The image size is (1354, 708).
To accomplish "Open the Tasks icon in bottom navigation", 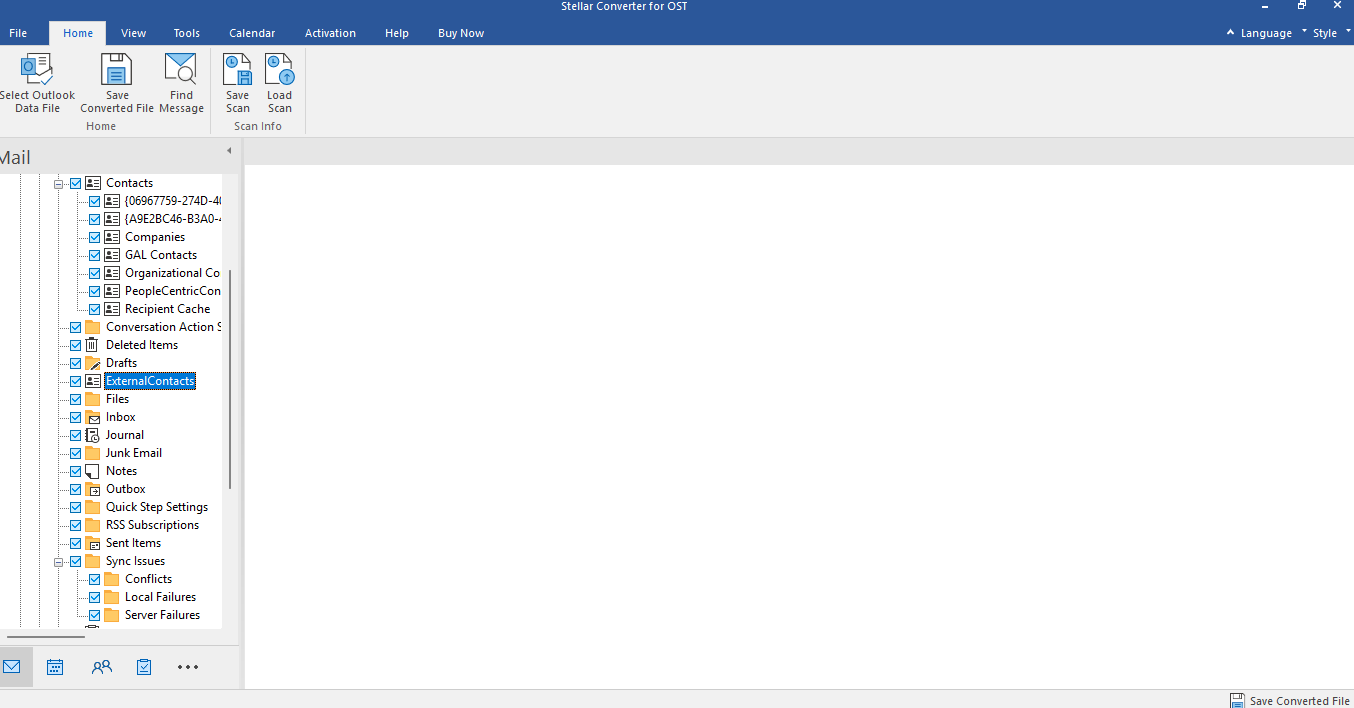I will 144,667.
